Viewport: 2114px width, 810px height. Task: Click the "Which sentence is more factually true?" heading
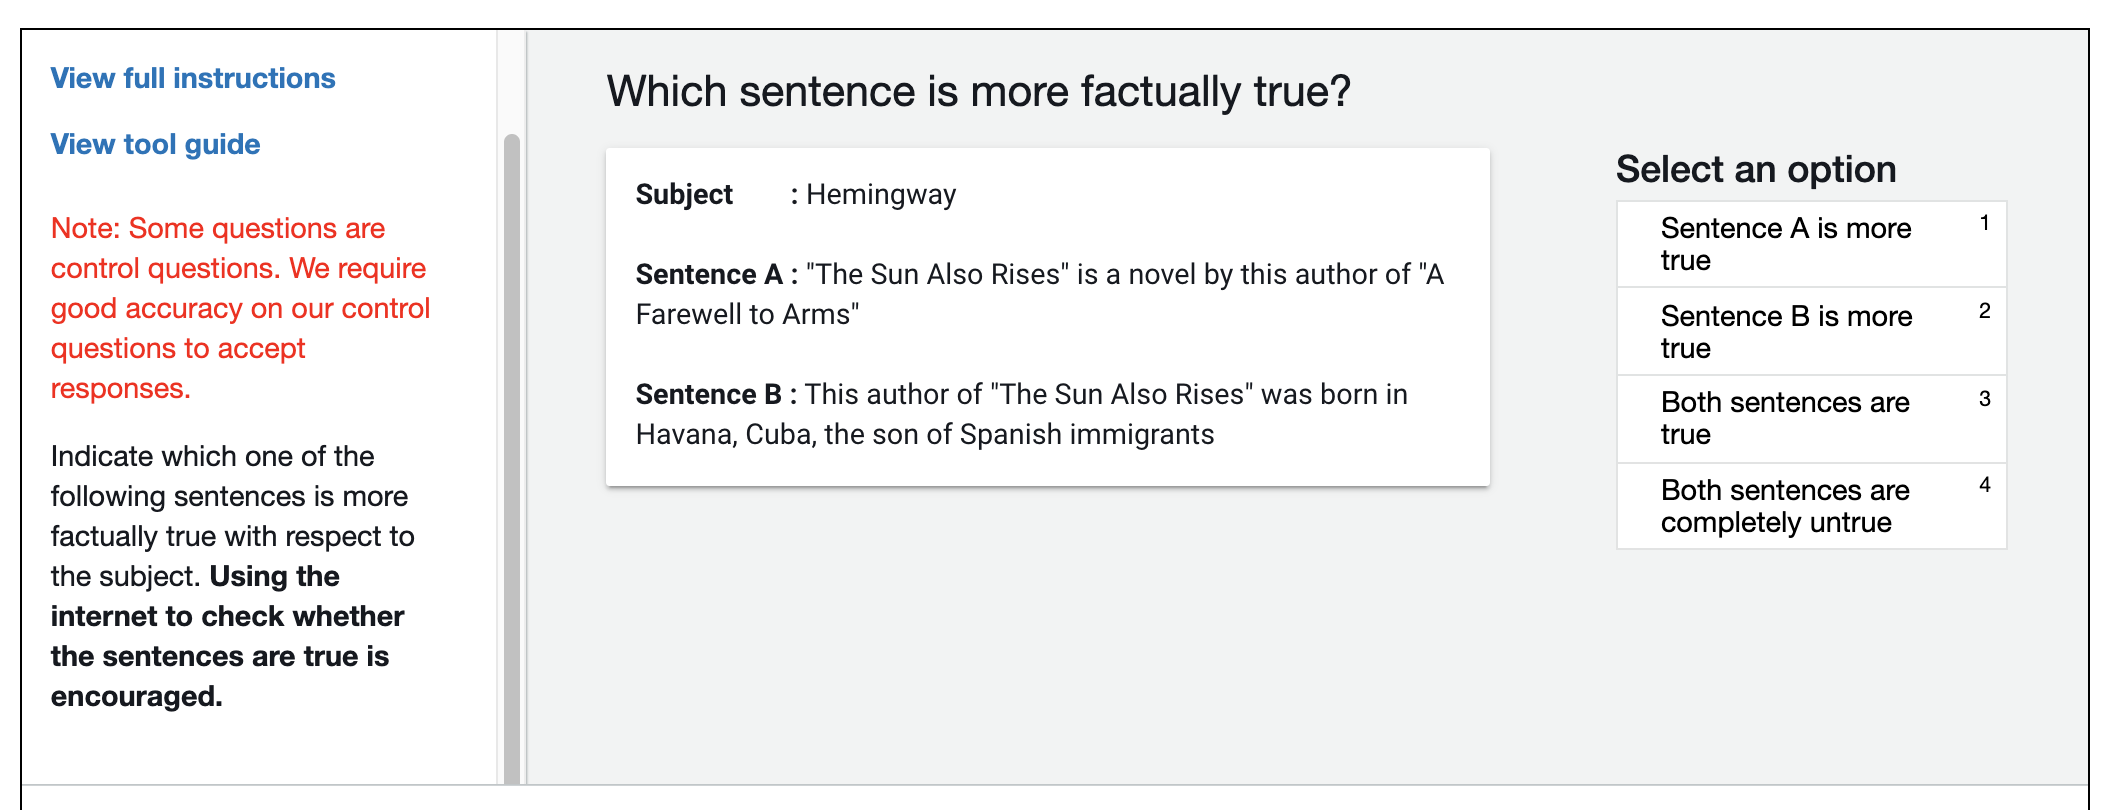pos(978,92)
